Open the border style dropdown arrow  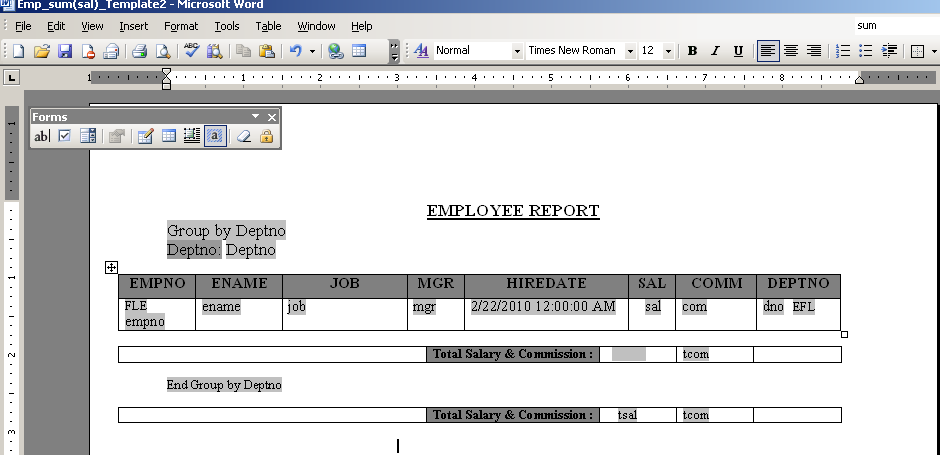click(935, 52)
